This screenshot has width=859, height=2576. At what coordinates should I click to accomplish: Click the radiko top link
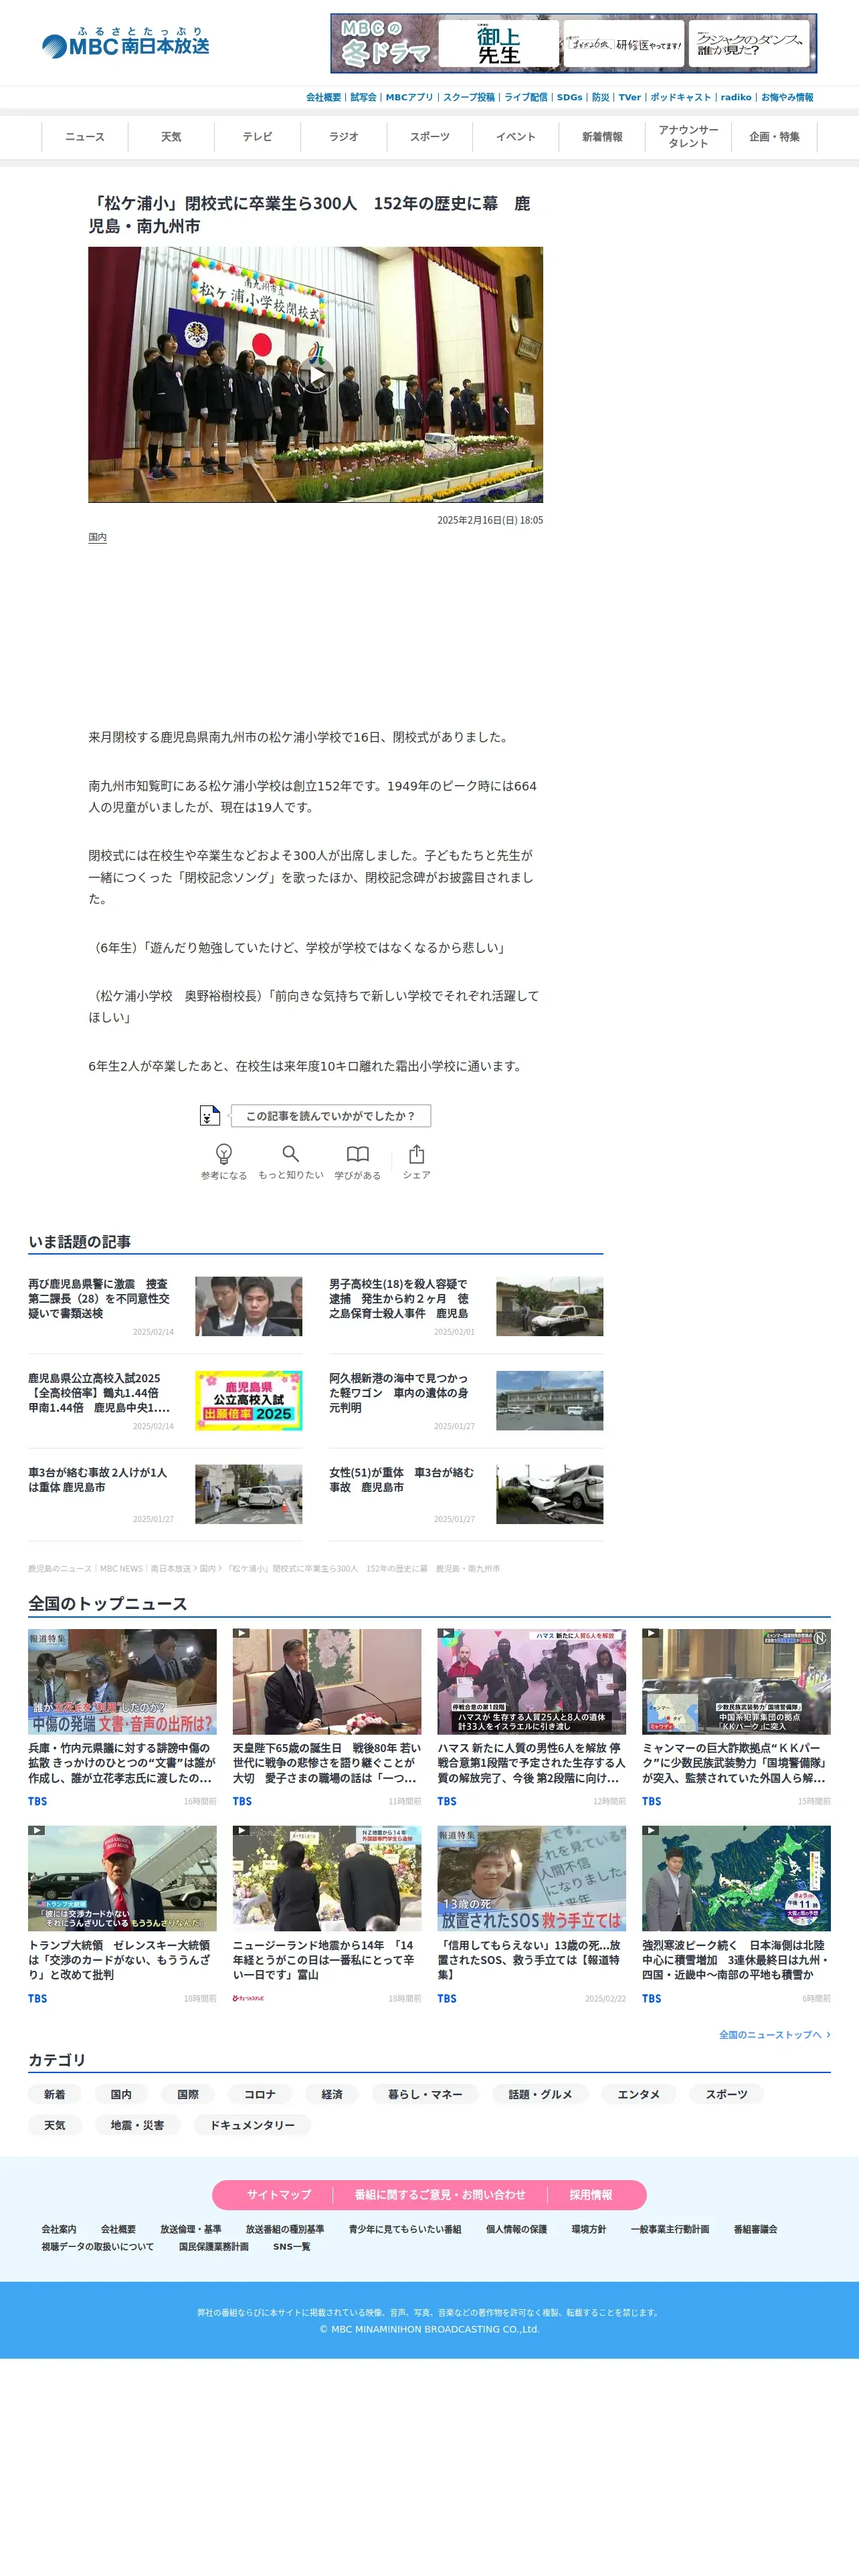tap(736, 97)
